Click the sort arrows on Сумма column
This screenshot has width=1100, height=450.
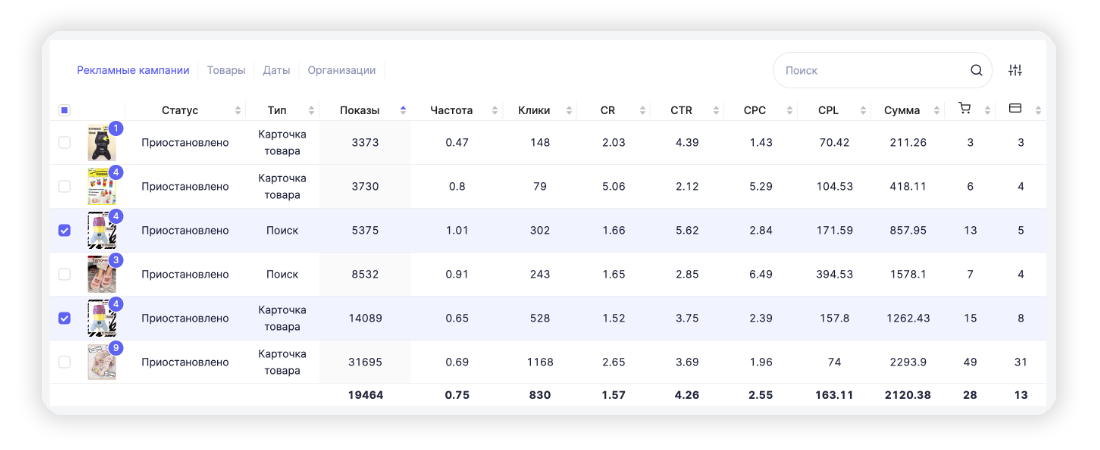pos(935,110)
